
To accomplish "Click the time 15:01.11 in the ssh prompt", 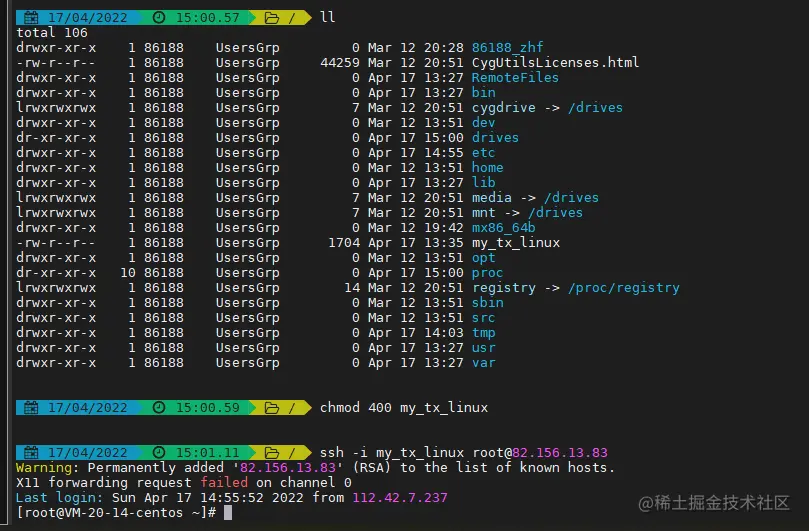I will click(207, 453).
